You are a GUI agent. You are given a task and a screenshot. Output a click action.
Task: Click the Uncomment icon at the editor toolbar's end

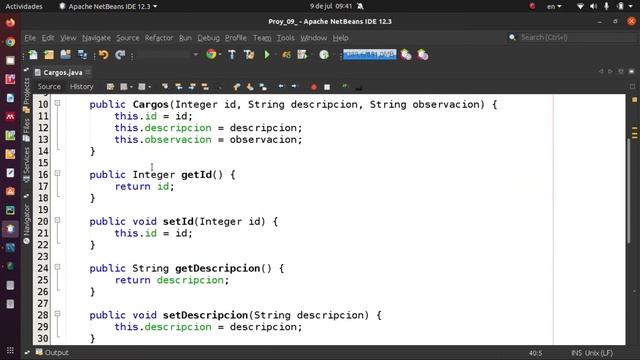[359, 87]
